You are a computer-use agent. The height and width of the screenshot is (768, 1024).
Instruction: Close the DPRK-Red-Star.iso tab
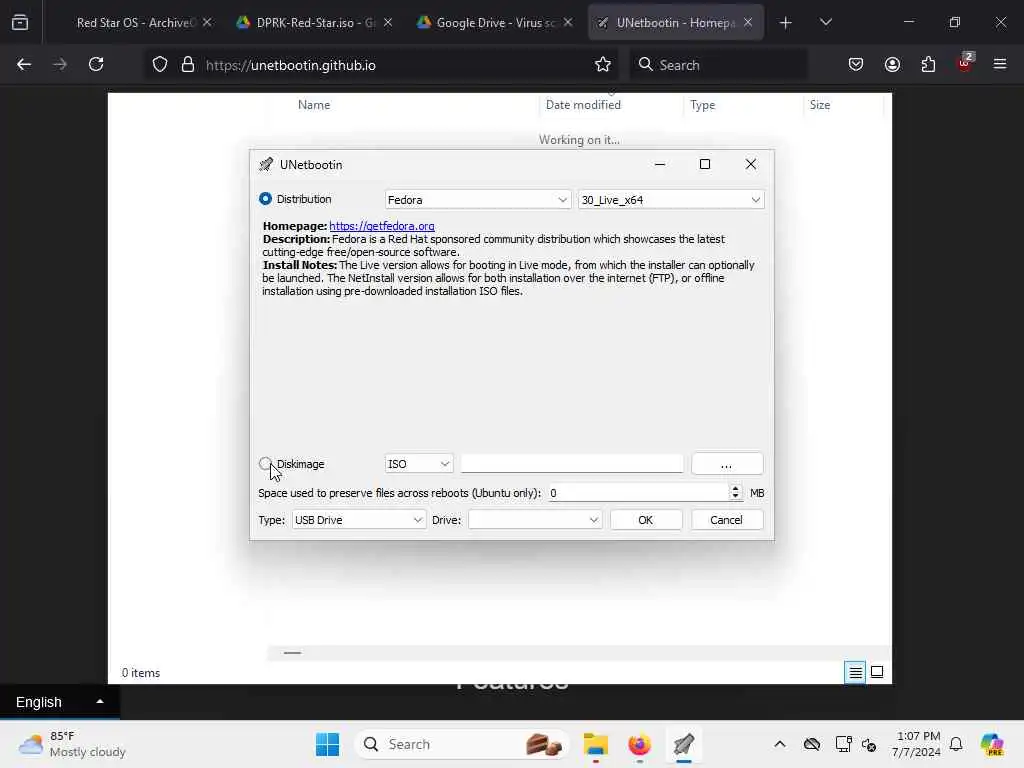point(388,22)
